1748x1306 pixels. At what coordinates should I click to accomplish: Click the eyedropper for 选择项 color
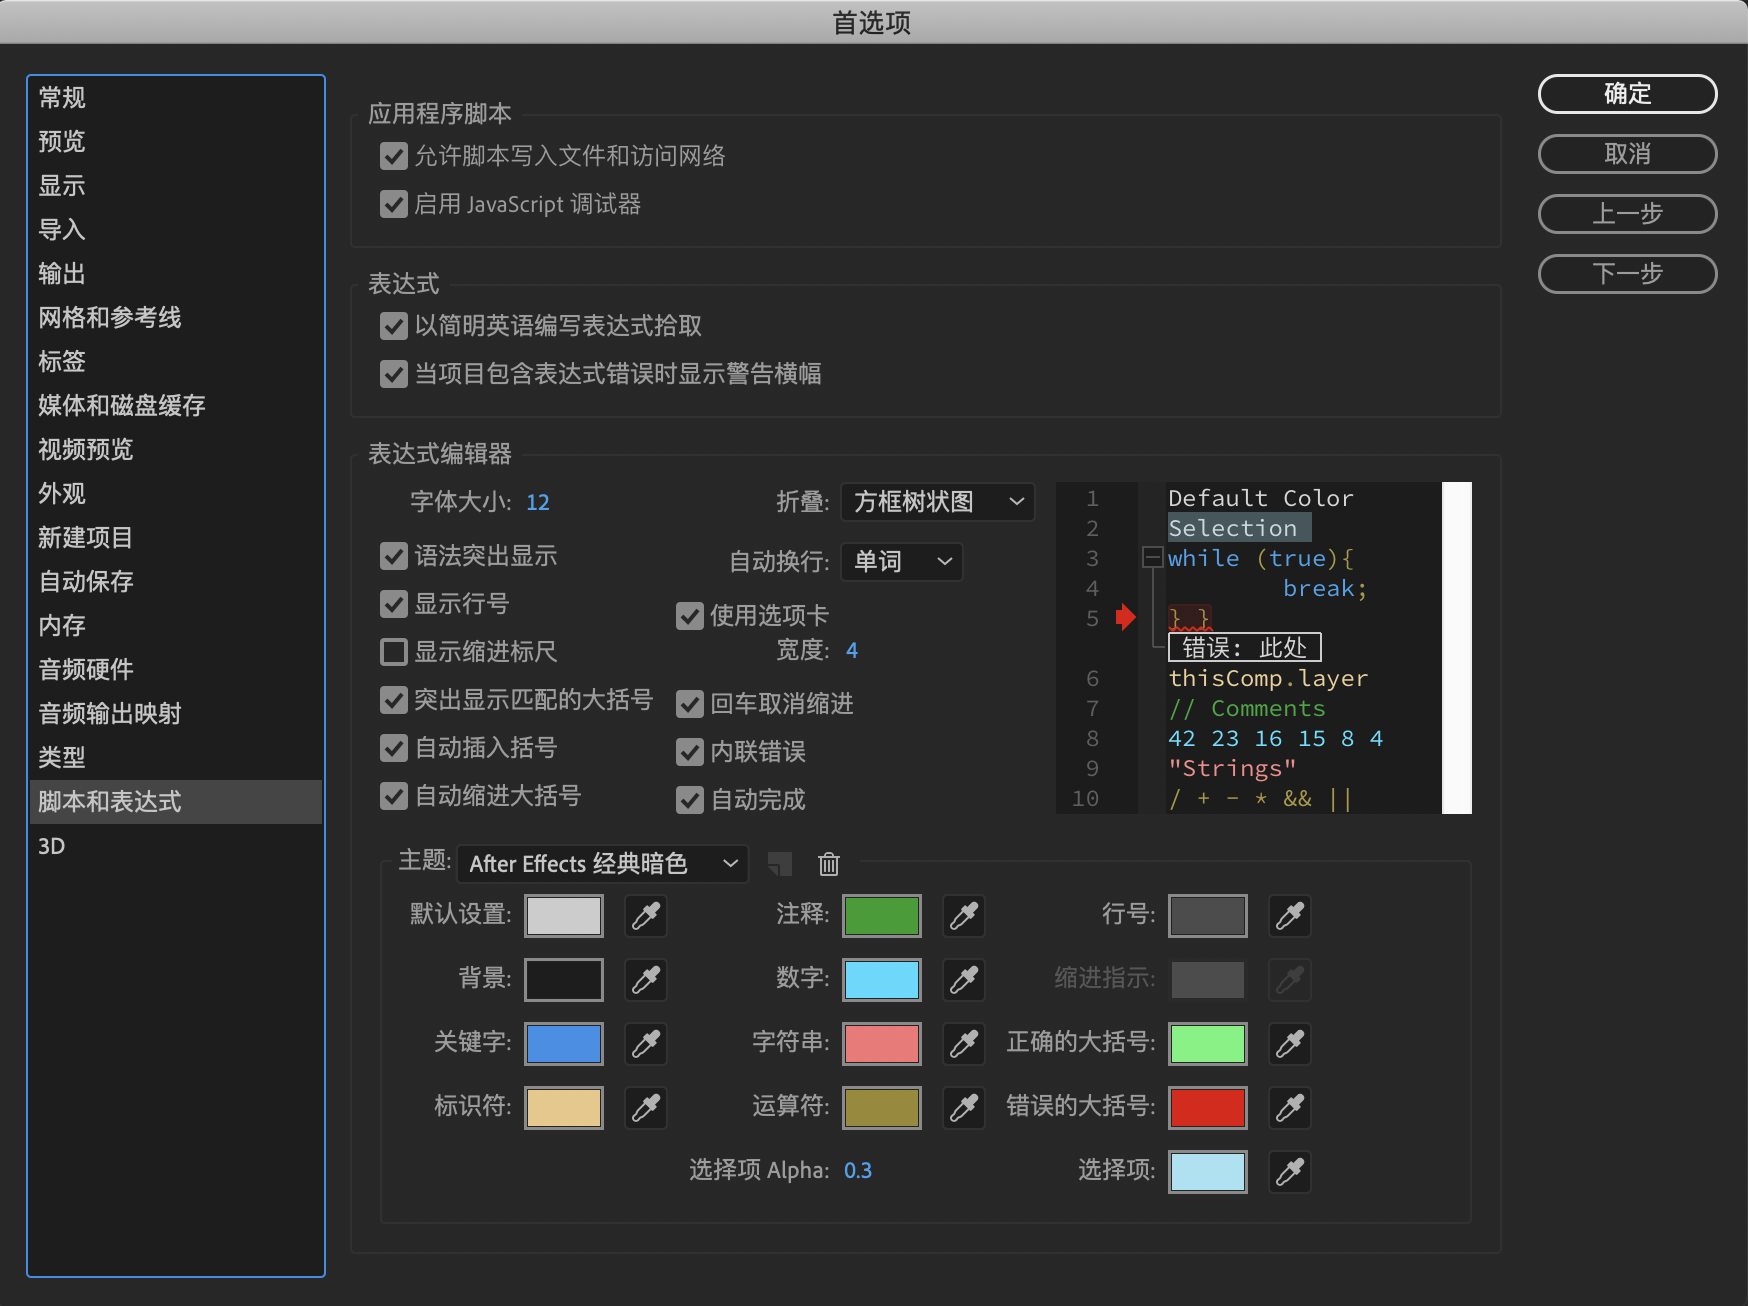[x=1290, y=1172]
